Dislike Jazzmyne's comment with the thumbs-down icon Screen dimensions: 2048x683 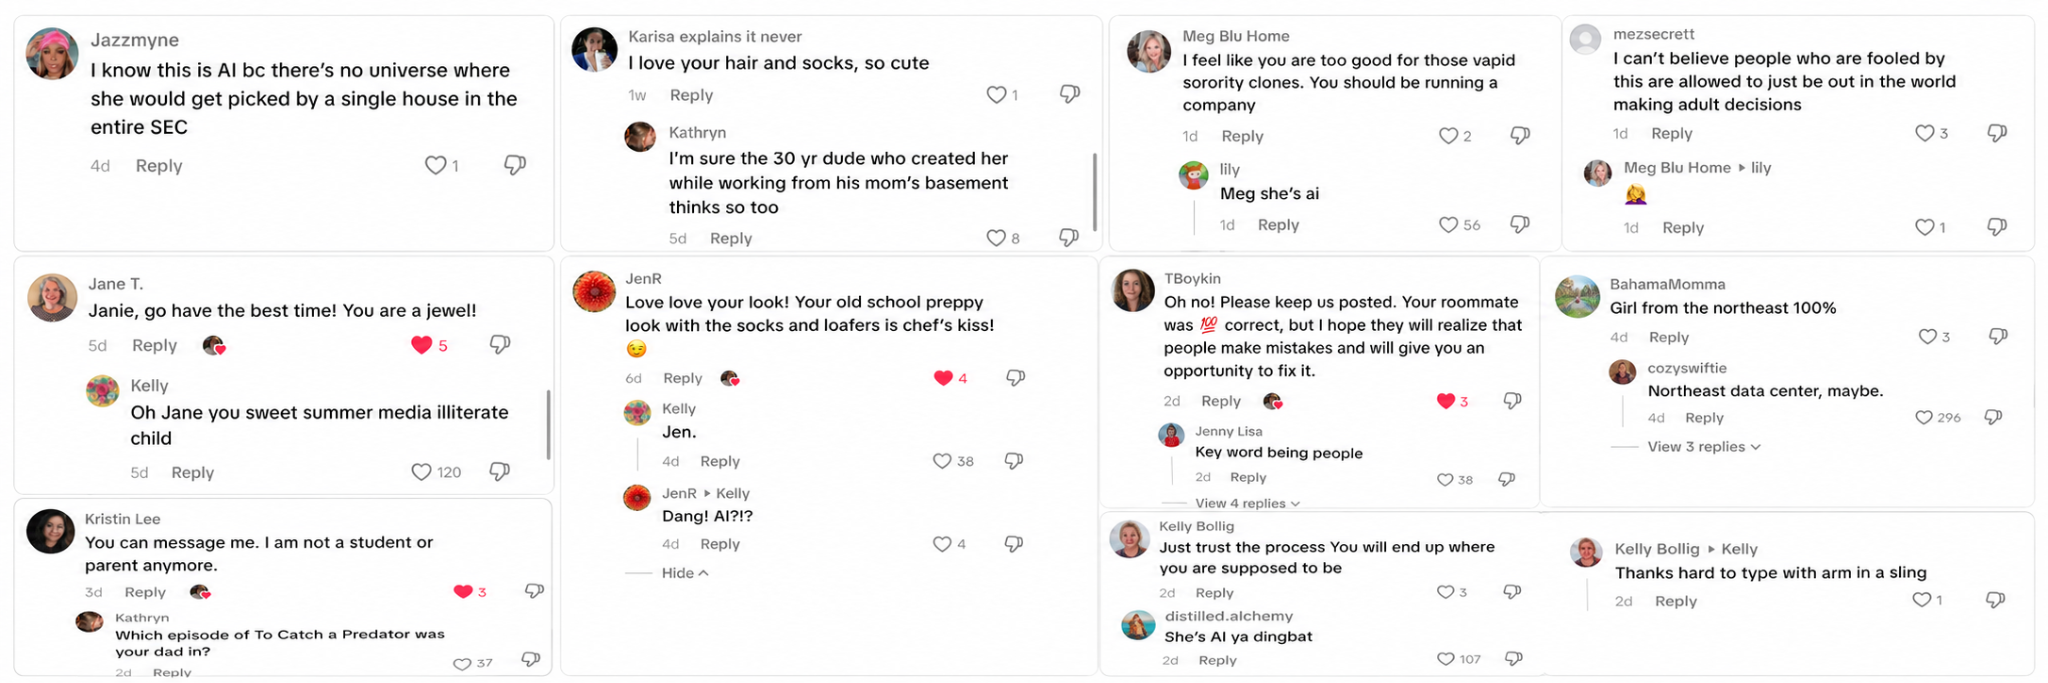515,165
